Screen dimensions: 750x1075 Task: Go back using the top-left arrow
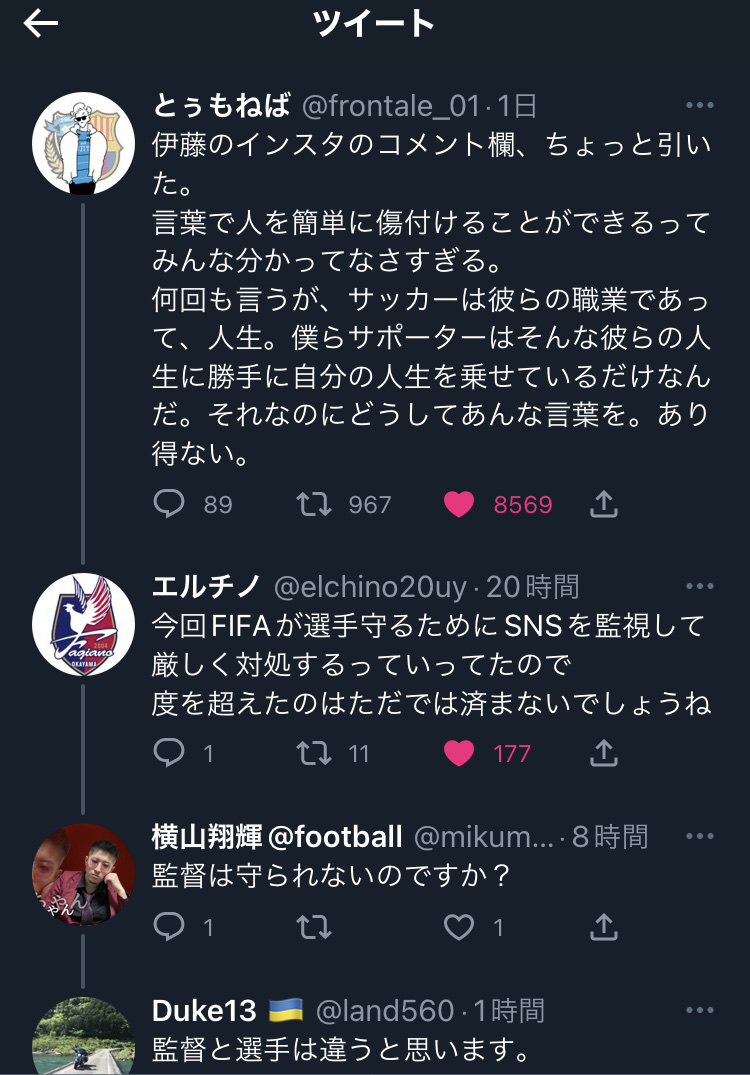click(40, 24)
